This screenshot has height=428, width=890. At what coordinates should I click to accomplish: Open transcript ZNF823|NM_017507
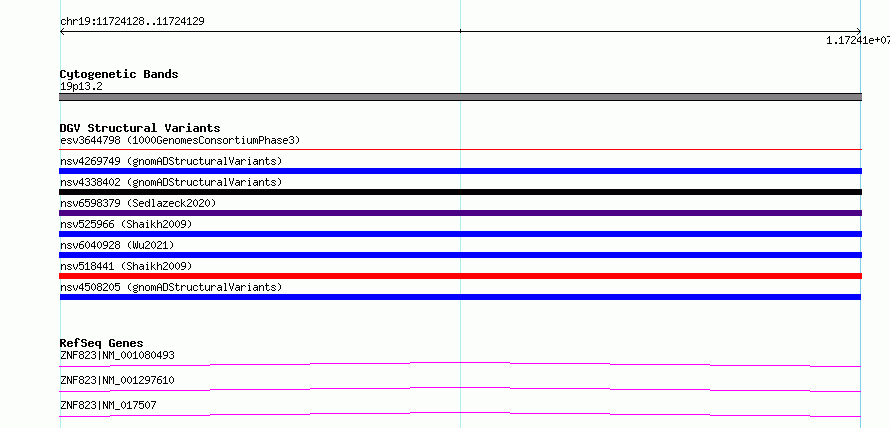coord(108,406)
